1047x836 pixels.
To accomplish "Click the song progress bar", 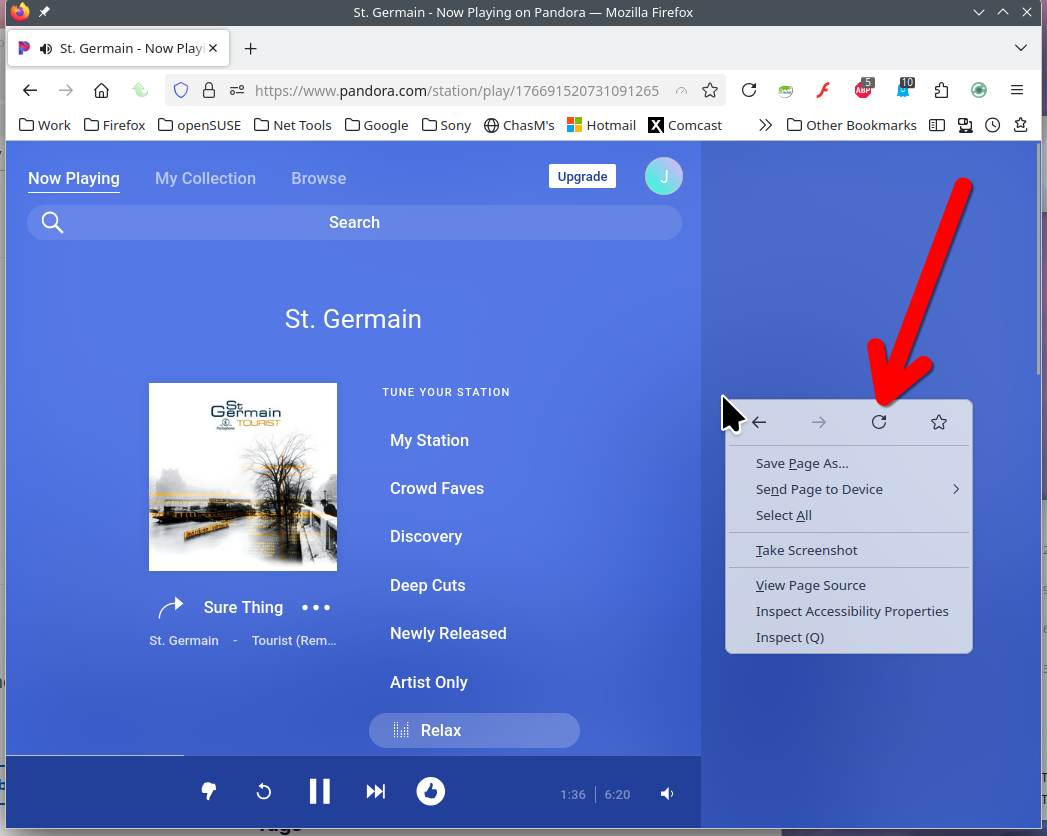I will 353,756.
